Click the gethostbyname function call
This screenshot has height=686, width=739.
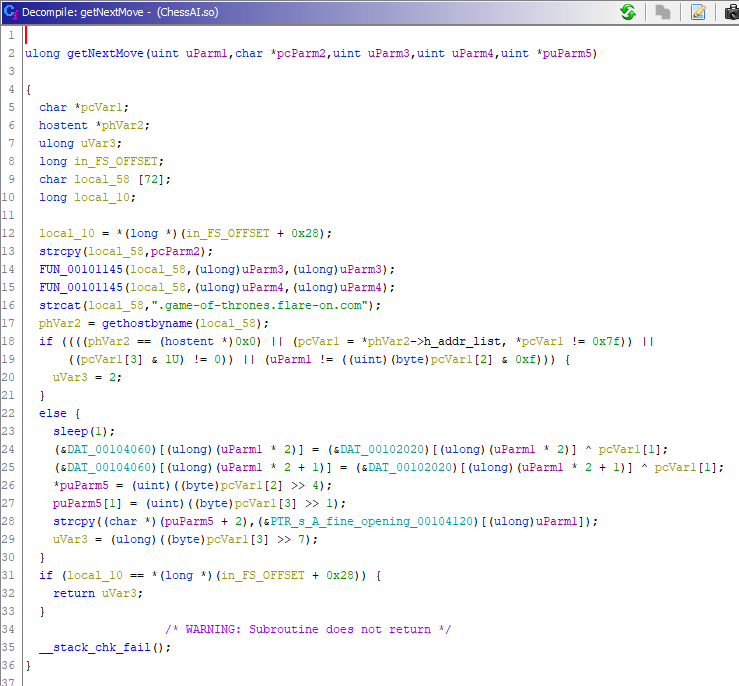[x=147, y=324]
